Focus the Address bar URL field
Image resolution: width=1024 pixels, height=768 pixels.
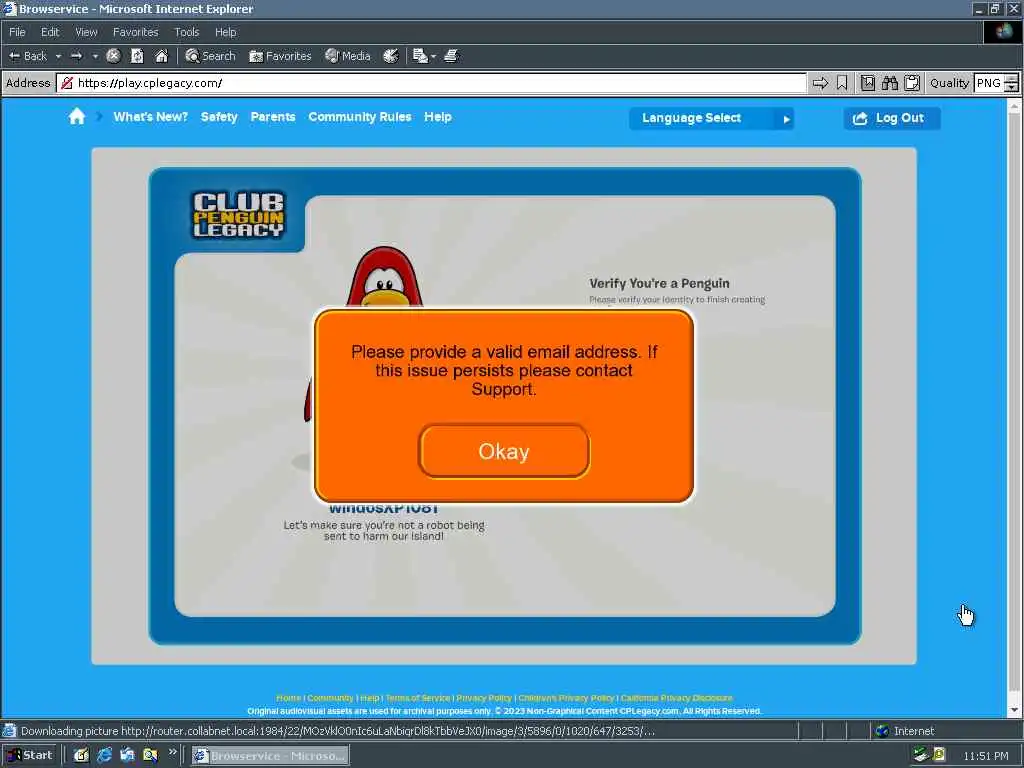(x=431, y=83)
